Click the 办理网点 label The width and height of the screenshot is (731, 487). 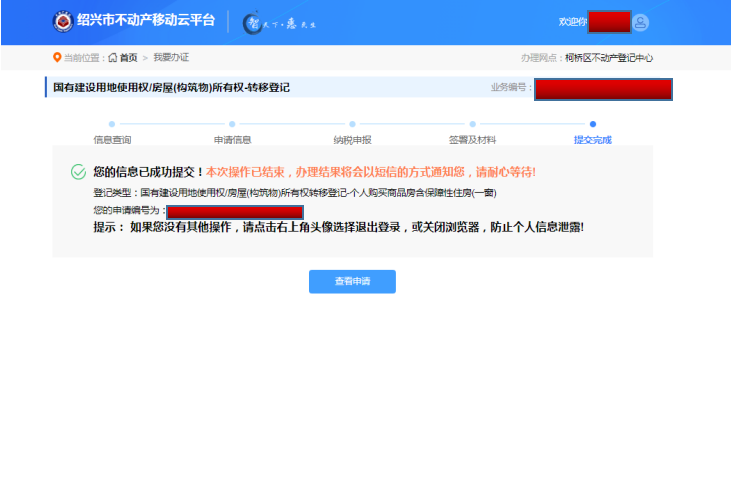(x=541, y=58)
